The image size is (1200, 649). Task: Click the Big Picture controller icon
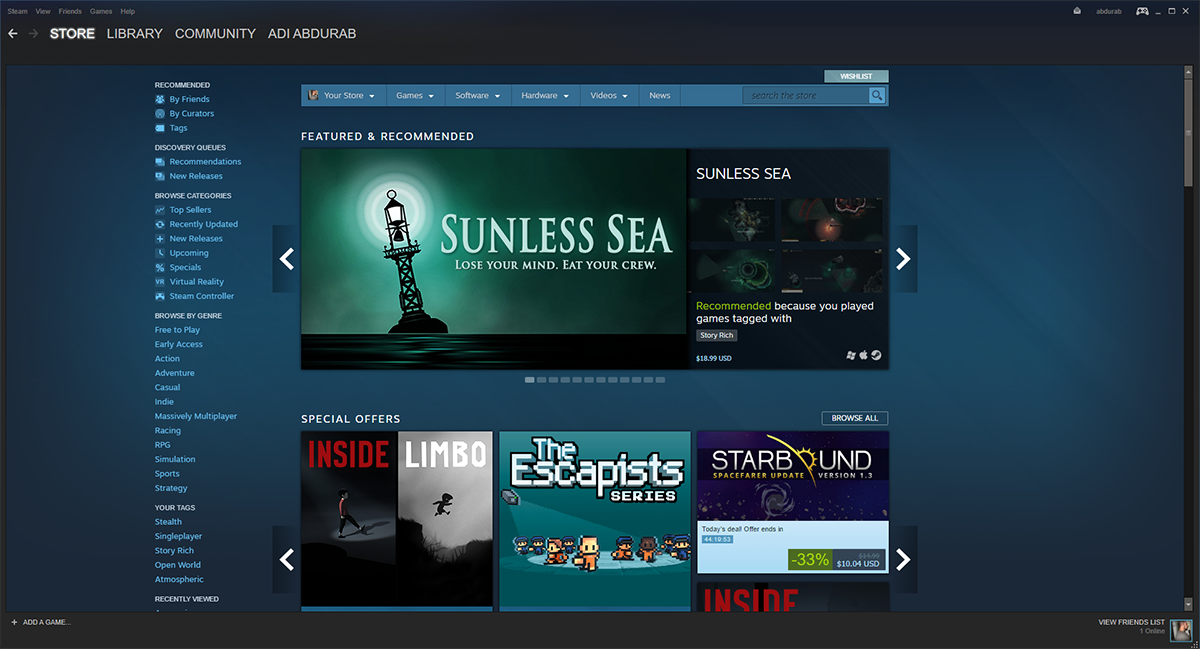[1141, 11]
